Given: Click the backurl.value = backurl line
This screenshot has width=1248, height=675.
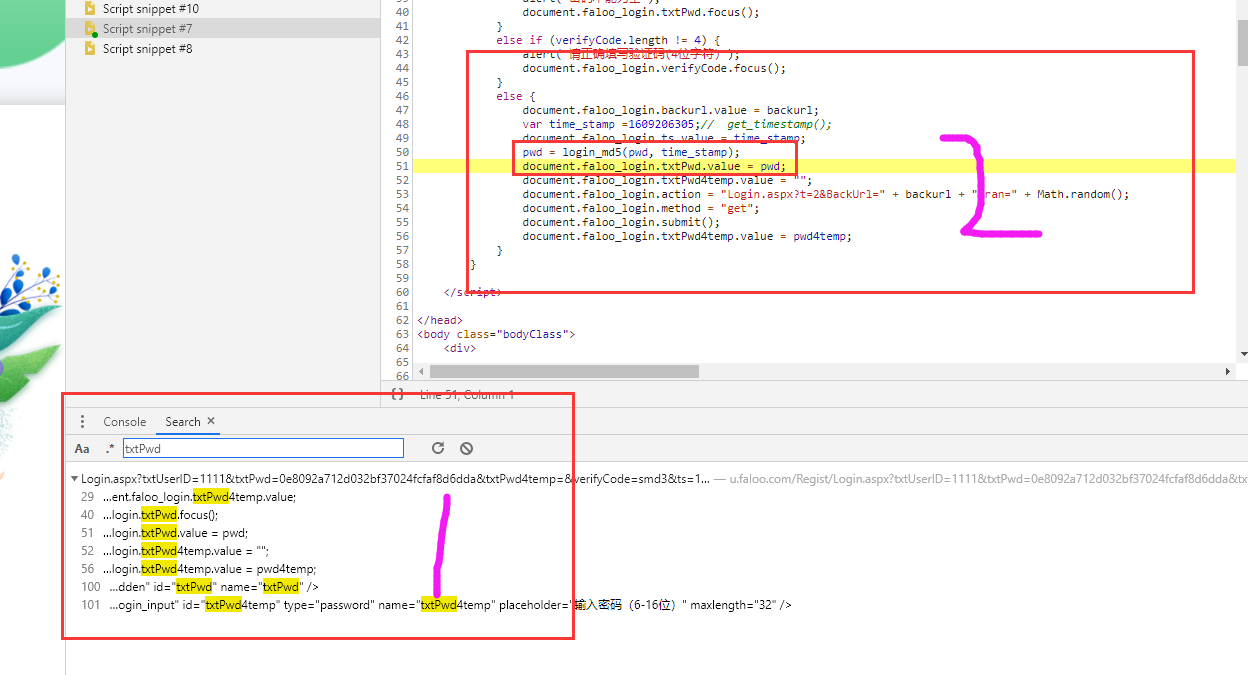Looking at the screenshot, I should (x=671, y=110).
